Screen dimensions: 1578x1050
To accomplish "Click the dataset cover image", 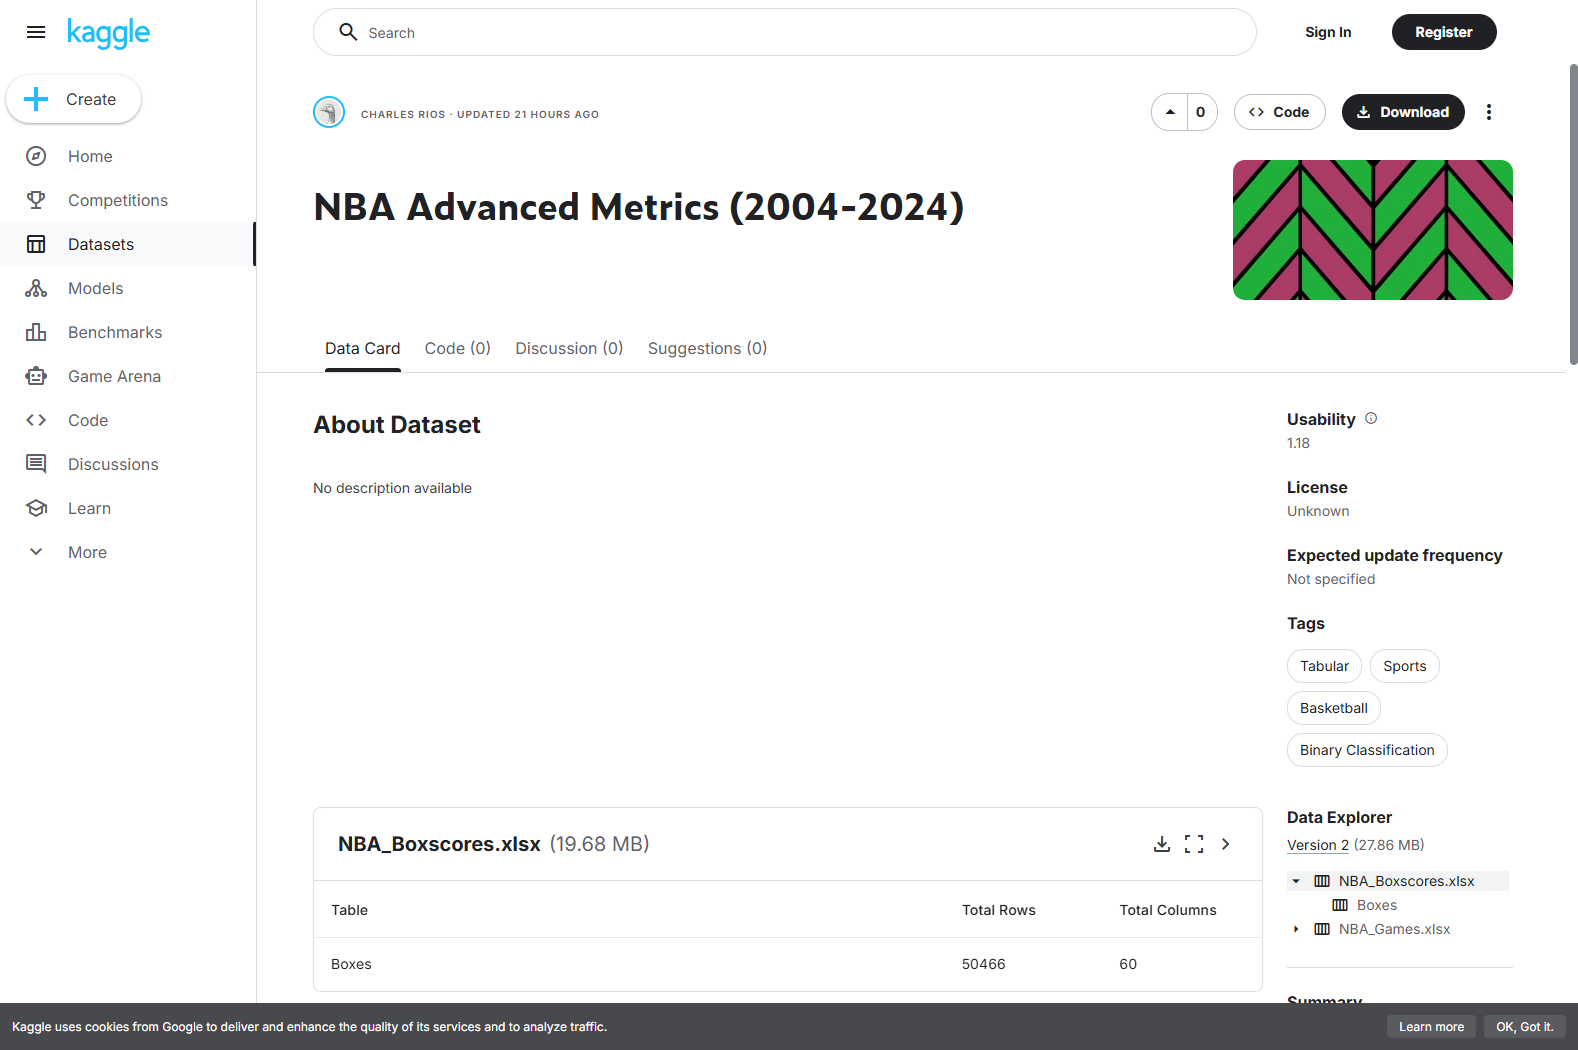I will tap(1373, 230).
